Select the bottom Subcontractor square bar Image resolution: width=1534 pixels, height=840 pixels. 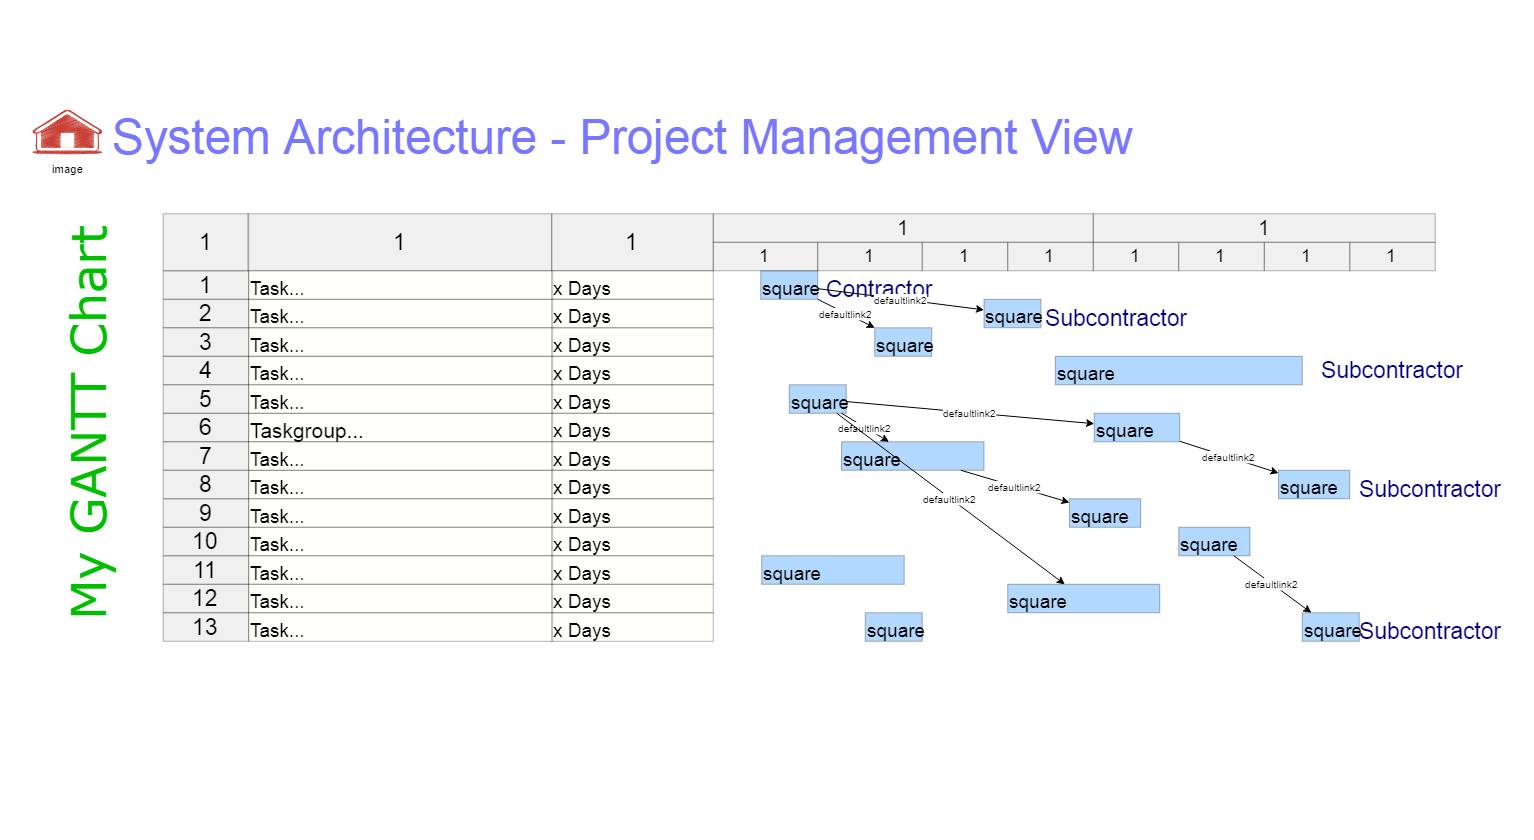[1330, 628]
